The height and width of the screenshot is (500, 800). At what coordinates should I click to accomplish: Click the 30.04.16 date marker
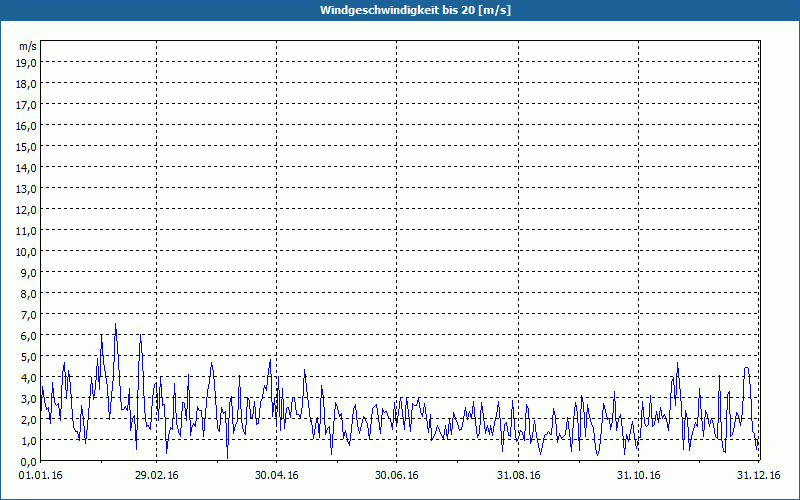277,476
